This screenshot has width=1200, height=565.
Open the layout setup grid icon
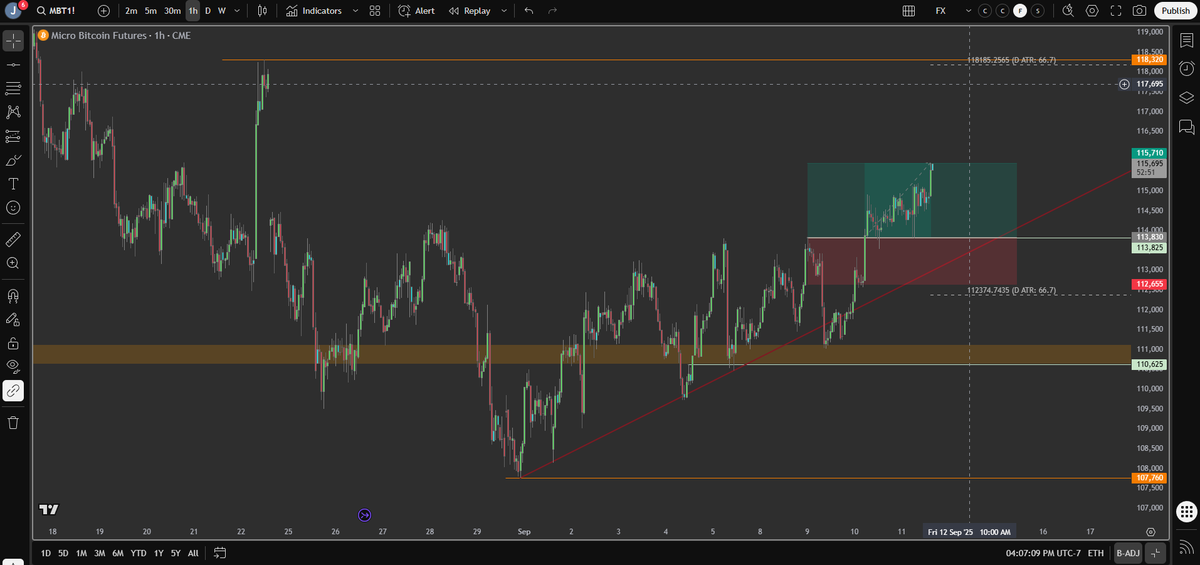[908, 10]
